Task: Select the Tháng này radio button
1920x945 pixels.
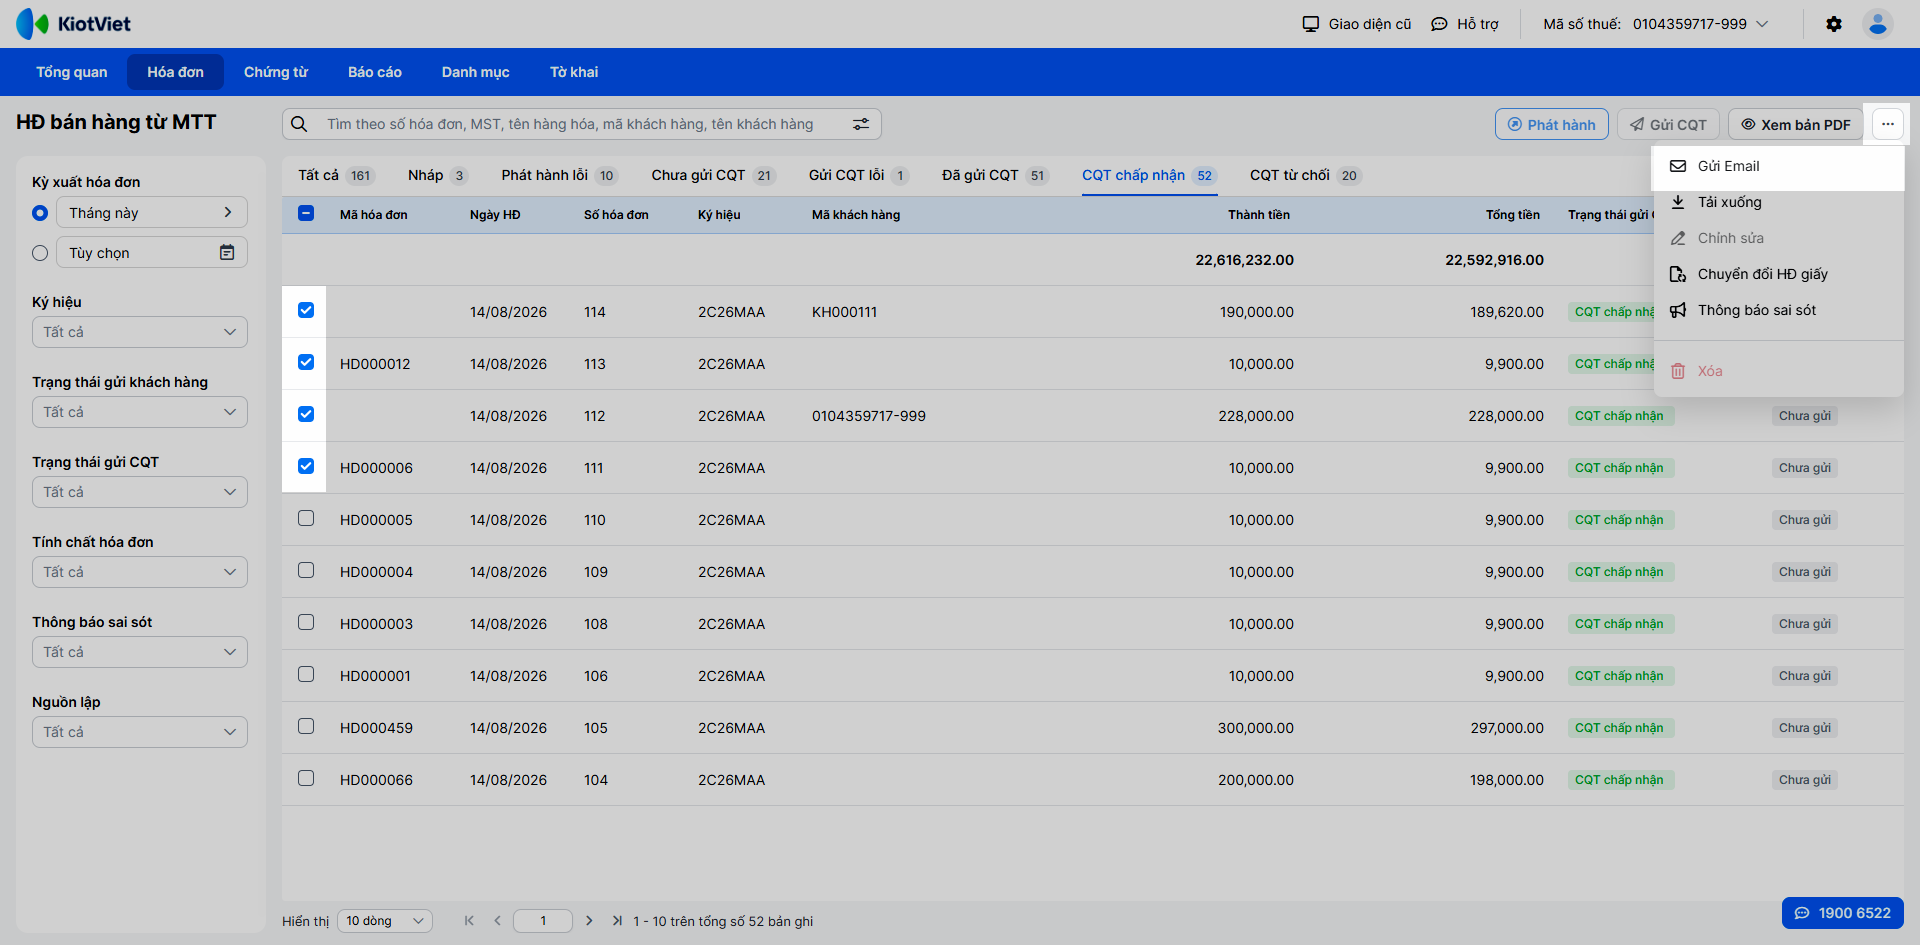Action: pos(40,213)
